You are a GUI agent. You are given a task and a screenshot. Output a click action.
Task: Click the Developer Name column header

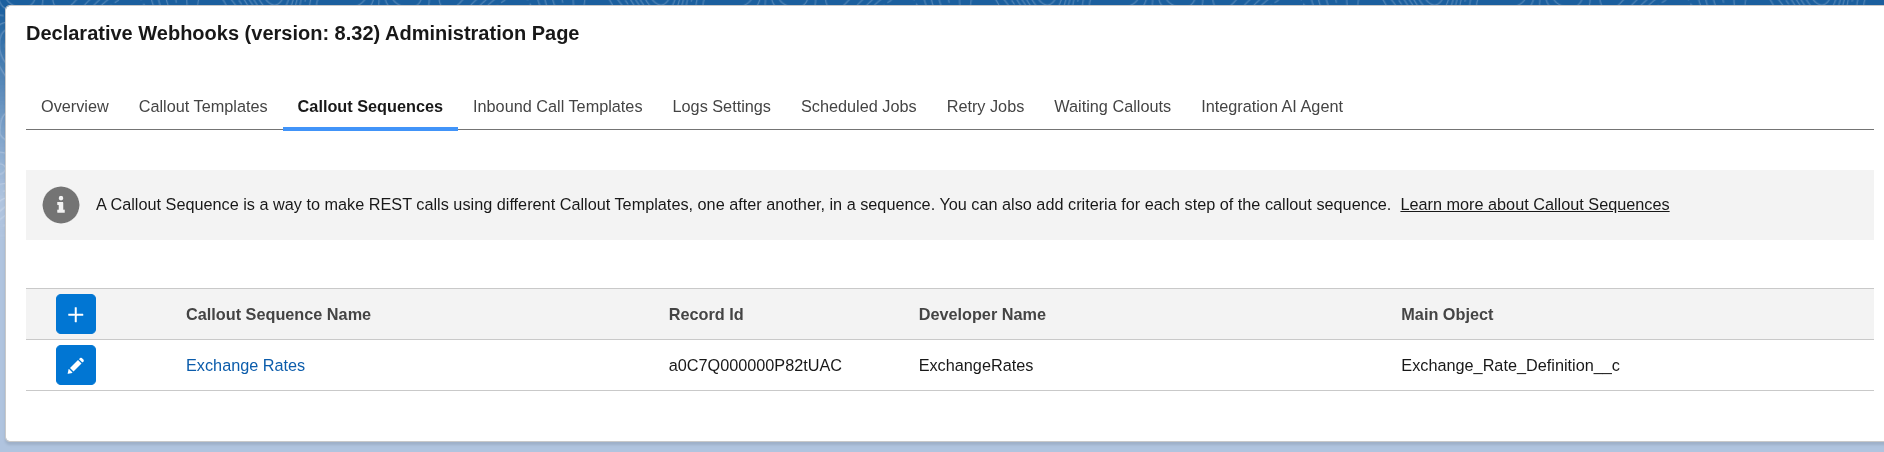pyautogui.click(x=981, y=314)
